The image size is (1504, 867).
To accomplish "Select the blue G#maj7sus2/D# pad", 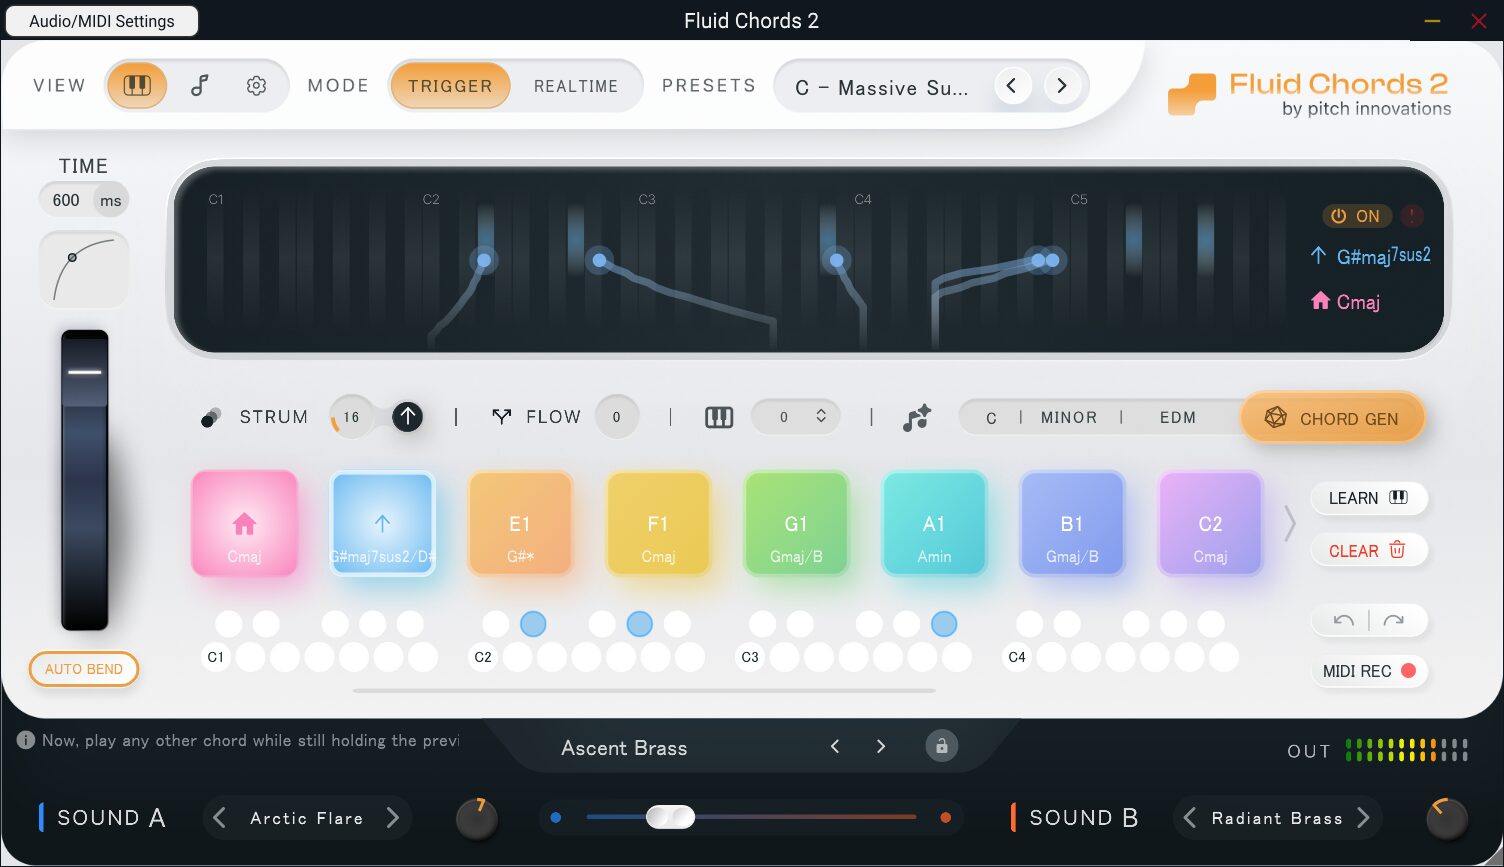I will (x=383, y=523).
